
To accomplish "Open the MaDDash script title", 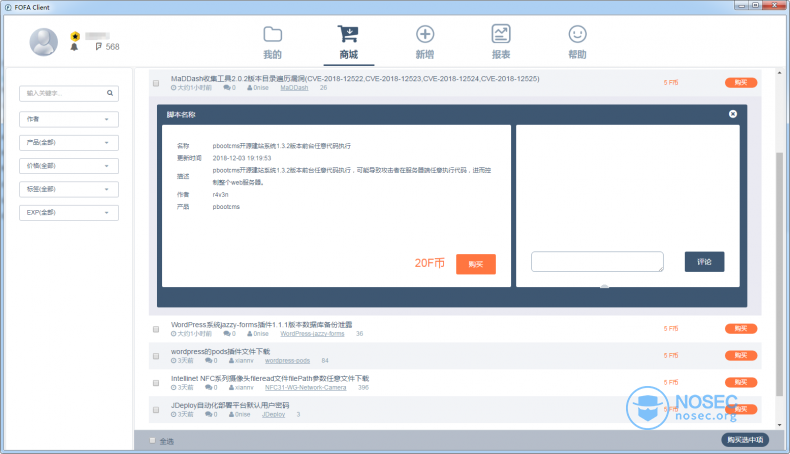I will pos(355,79).
